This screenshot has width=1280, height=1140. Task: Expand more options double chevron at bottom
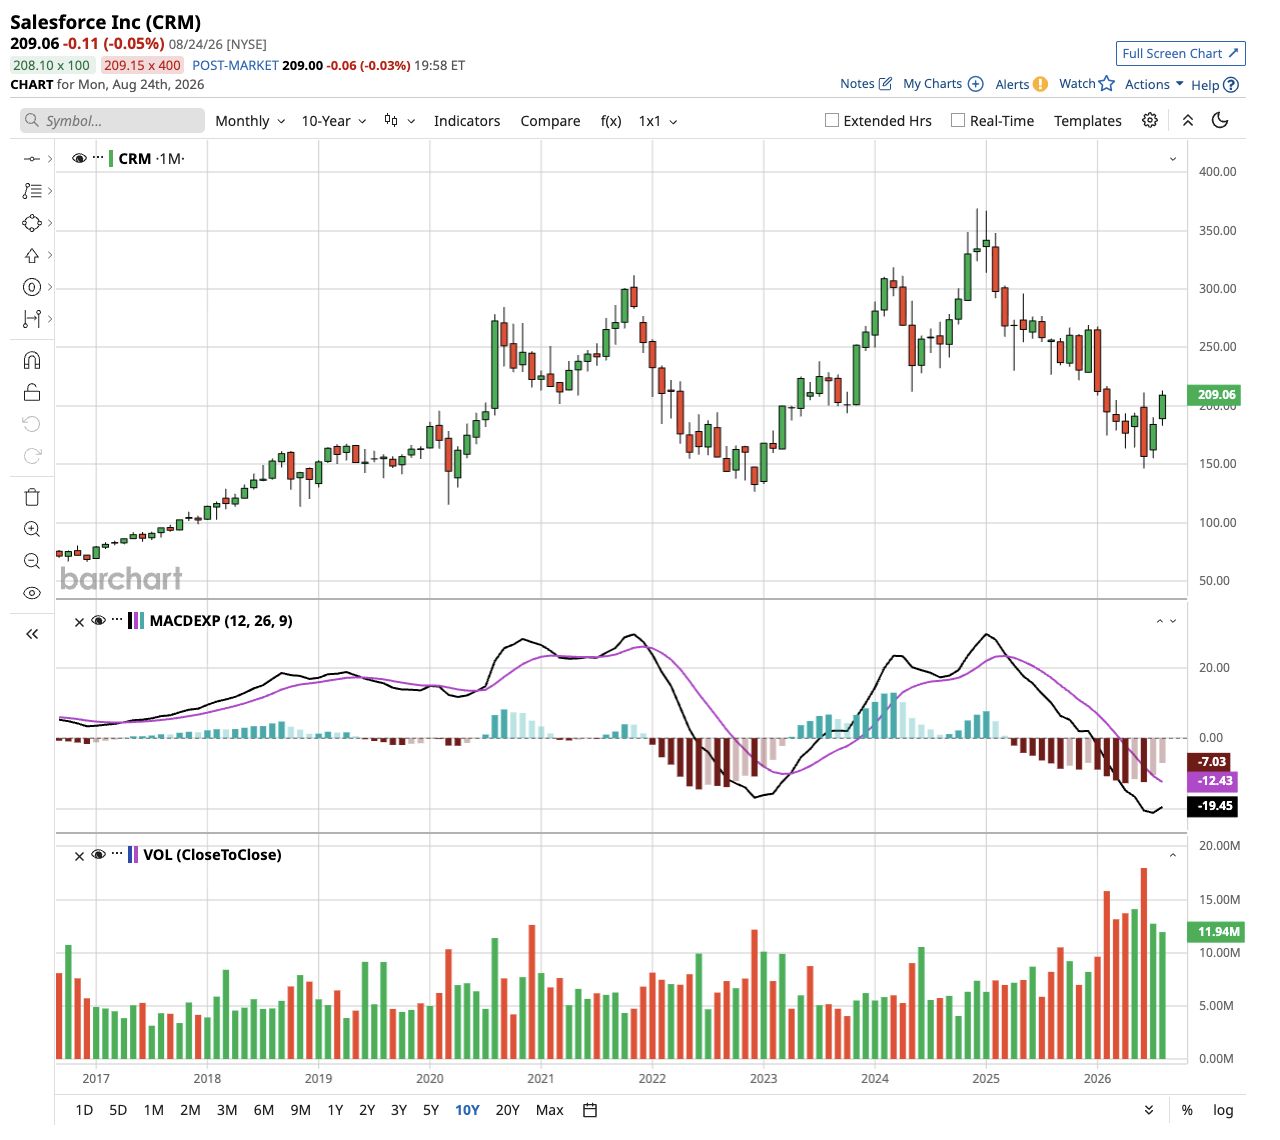pyautogui.click(x=1149, y=1110)
